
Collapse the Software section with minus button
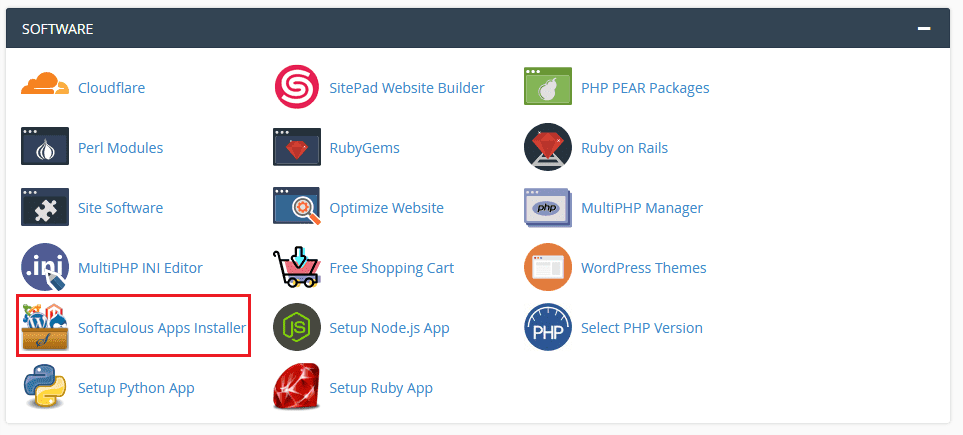pyautogui.click(x=924, y=28)
